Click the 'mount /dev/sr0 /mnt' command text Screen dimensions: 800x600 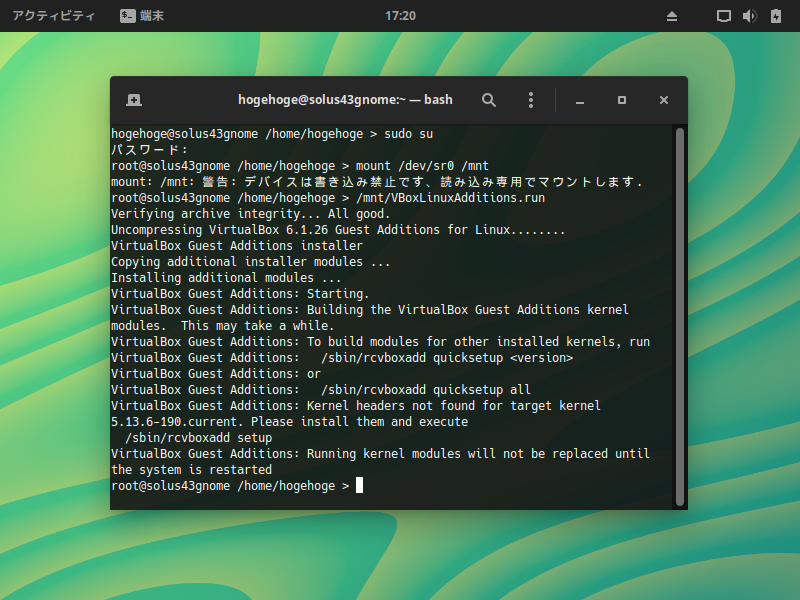click(x=422, y=166)
